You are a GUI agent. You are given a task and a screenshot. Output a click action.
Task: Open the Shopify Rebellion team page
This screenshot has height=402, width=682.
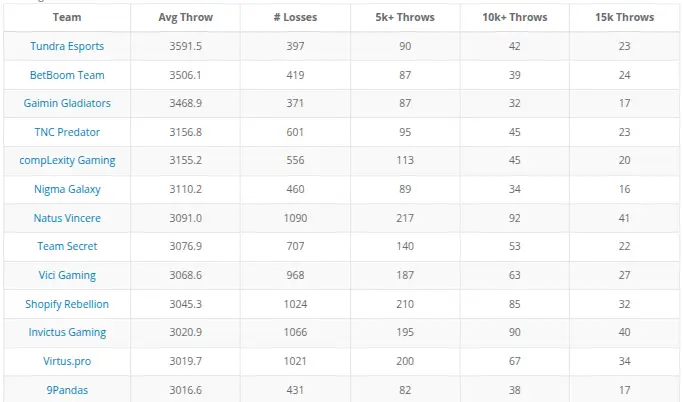pyautogui.click(x=67, y=304)
